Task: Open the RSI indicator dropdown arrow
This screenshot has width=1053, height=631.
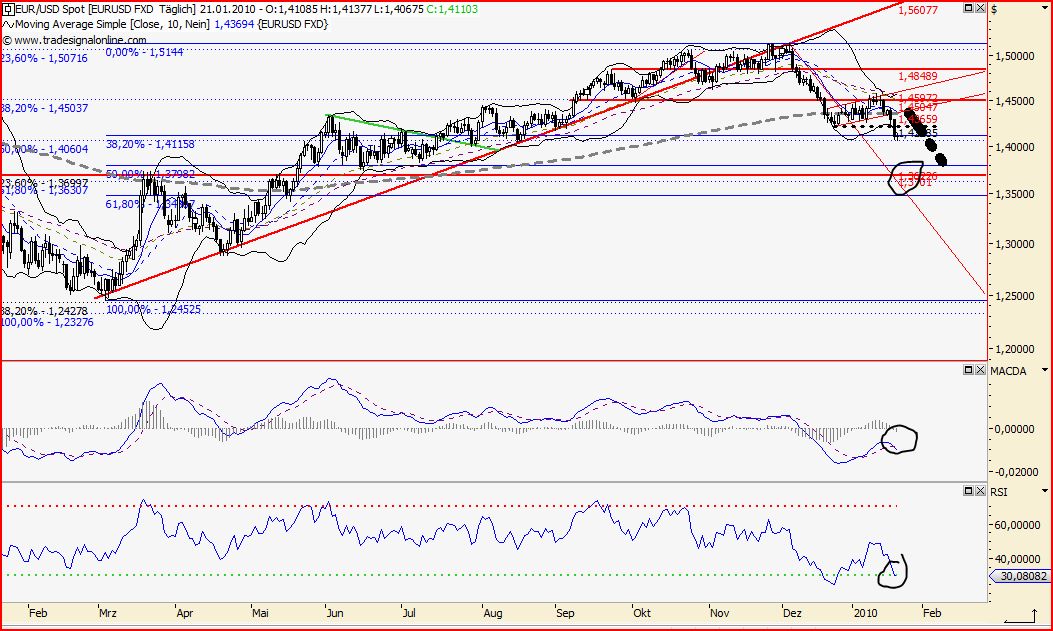Action: pyautogui.click(x=1045, y=491)
